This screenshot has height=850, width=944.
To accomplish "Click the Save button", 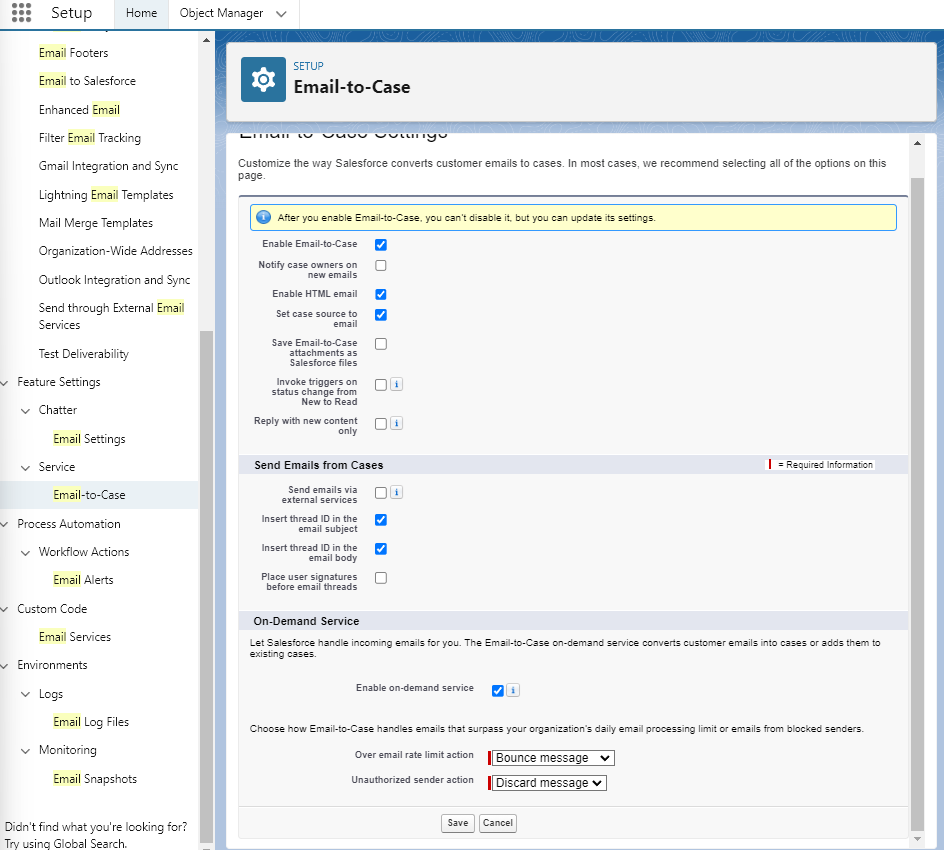I will [x=458, y=823].
